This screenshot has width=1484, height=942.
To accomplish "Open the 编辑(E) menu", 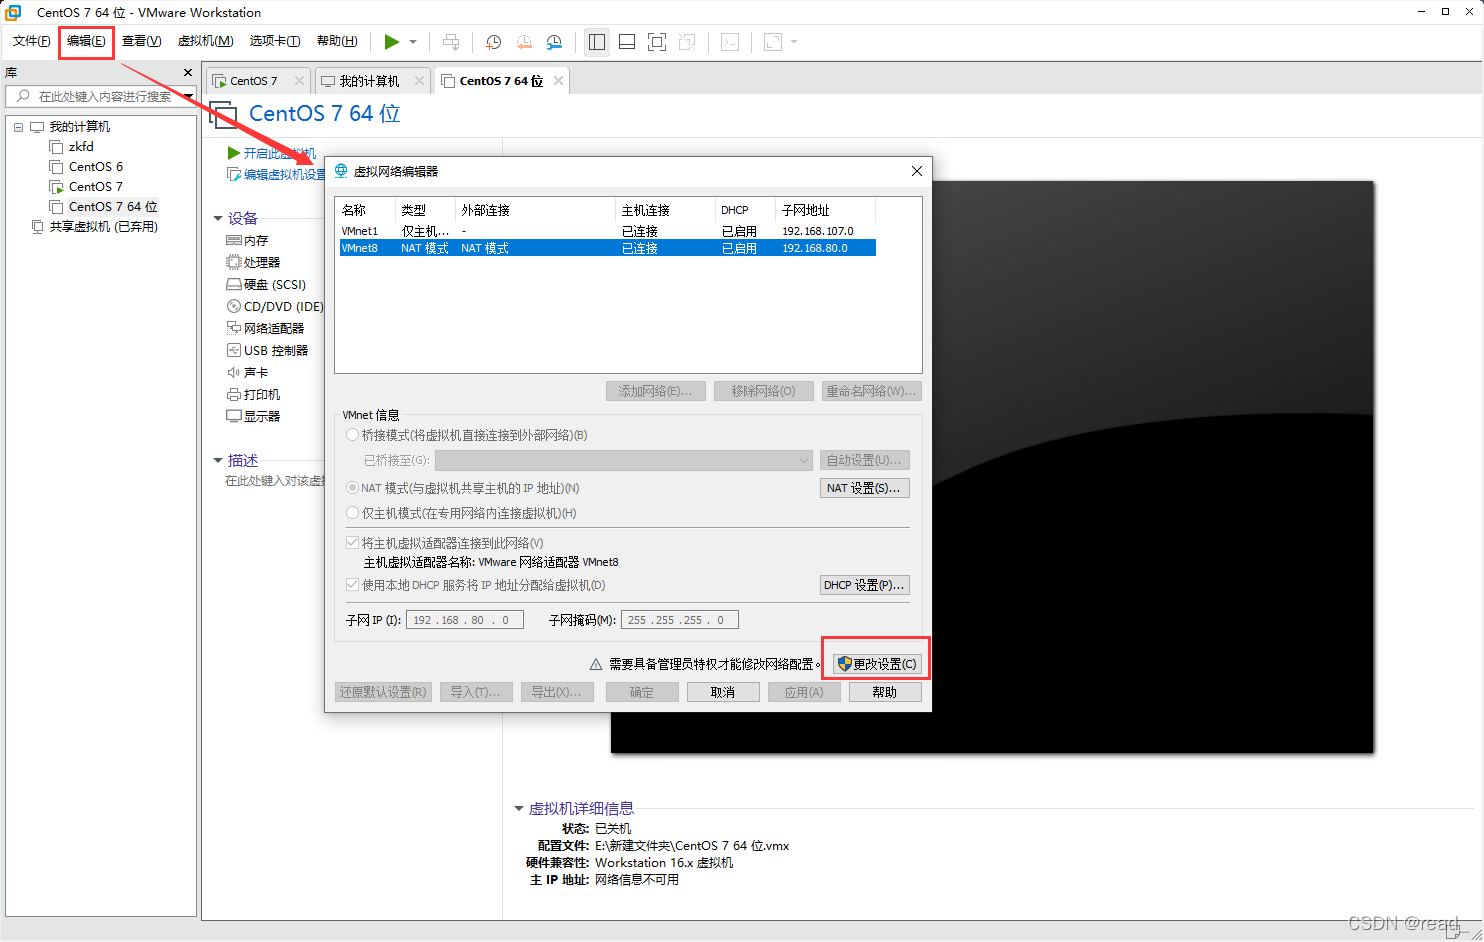I will [86, 41].
